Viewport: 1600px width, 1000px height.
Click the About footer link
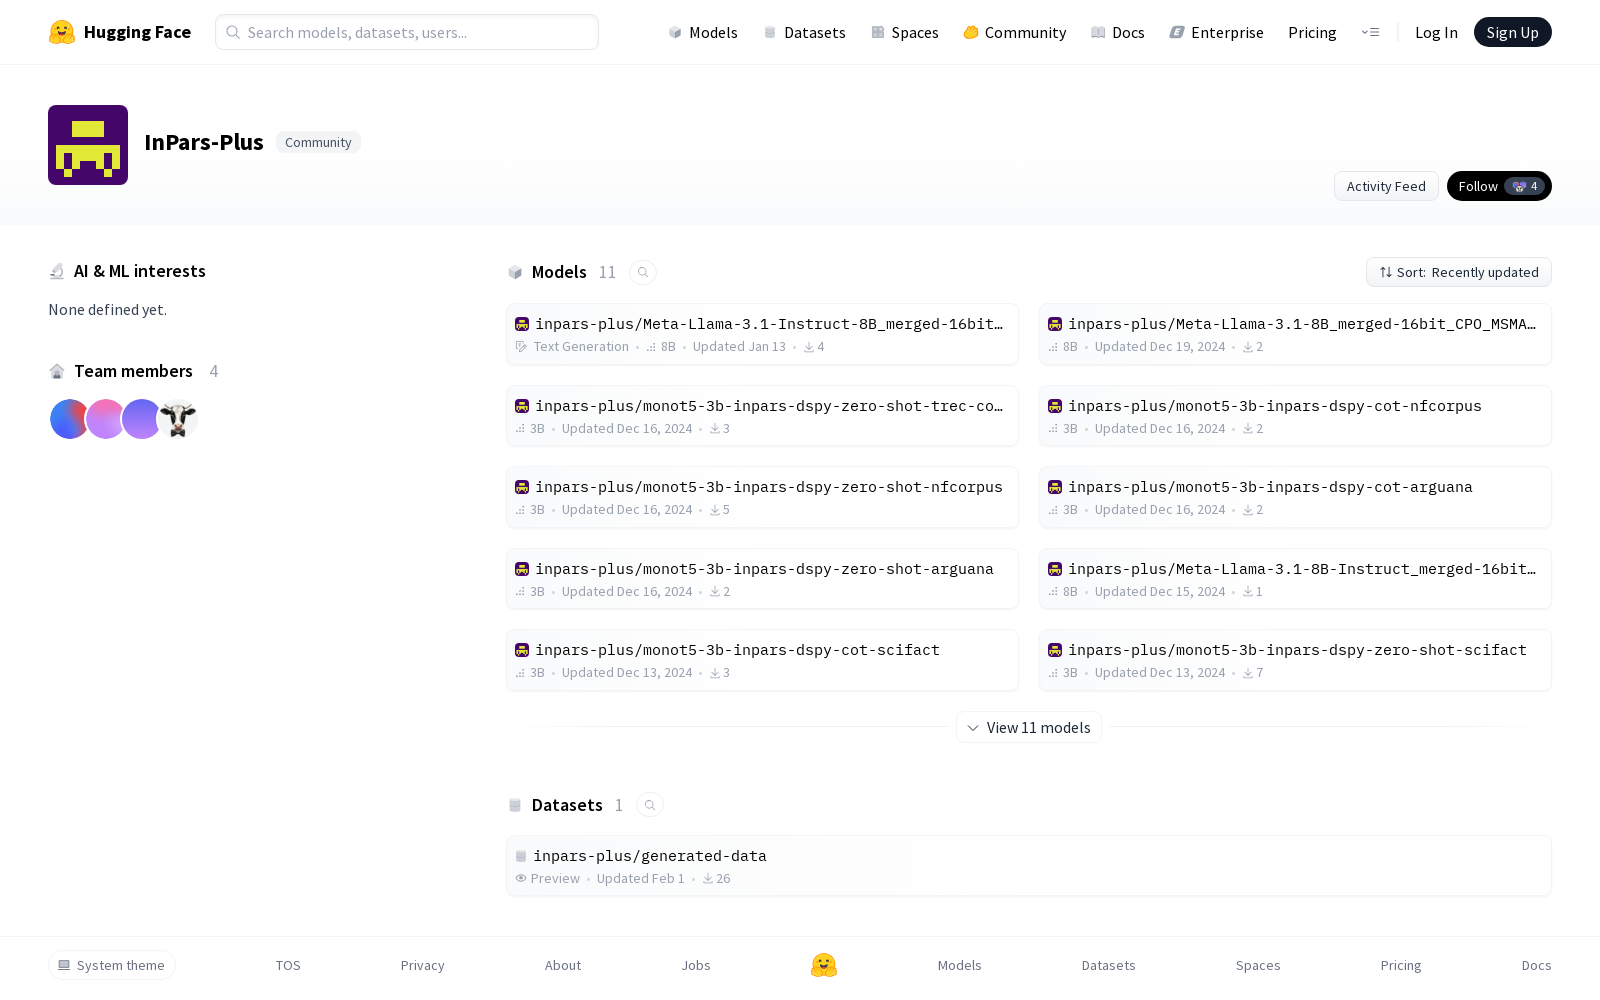coord(563,965)
